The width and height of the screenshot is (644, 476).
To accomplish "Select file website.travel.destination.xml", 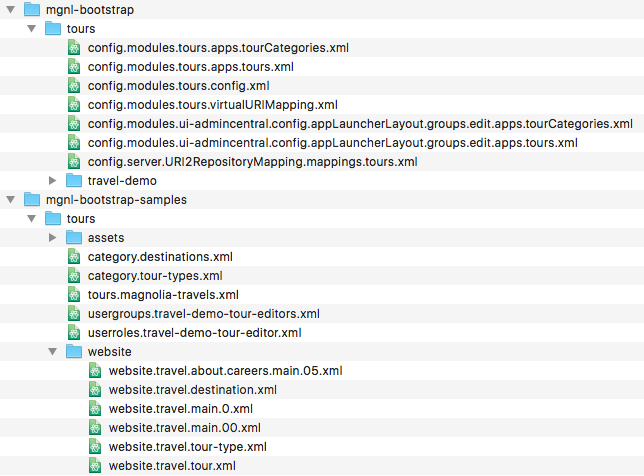I will 193,390.
